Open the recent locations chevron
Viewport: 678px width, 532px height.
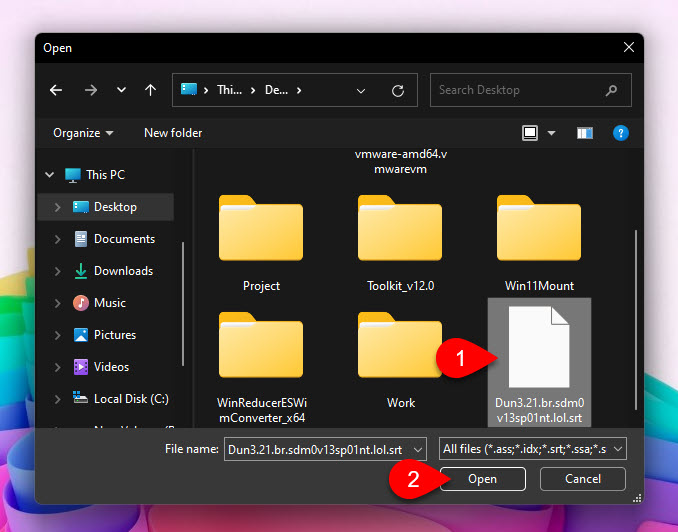(122, 90)
